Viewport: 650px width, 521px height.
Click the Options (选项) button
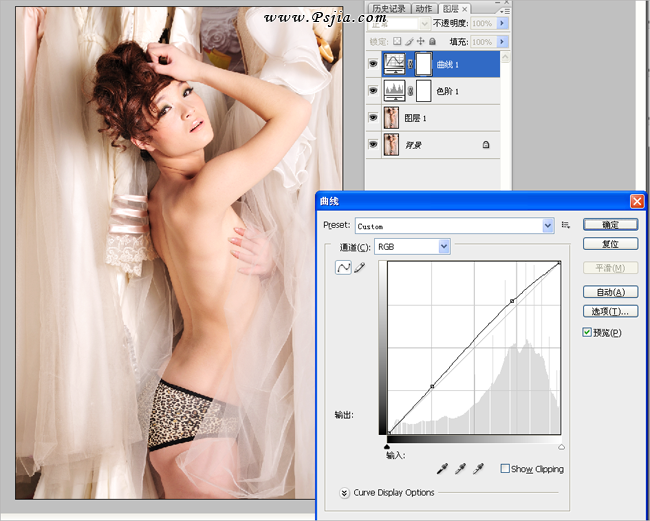coord(610,311)
